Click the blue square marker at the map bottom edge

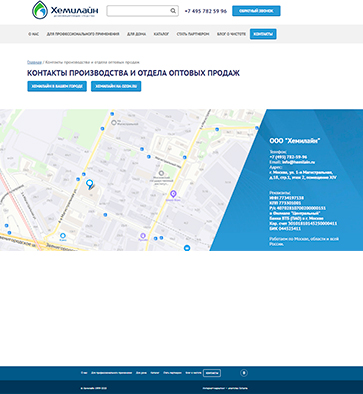coord(187,248)
